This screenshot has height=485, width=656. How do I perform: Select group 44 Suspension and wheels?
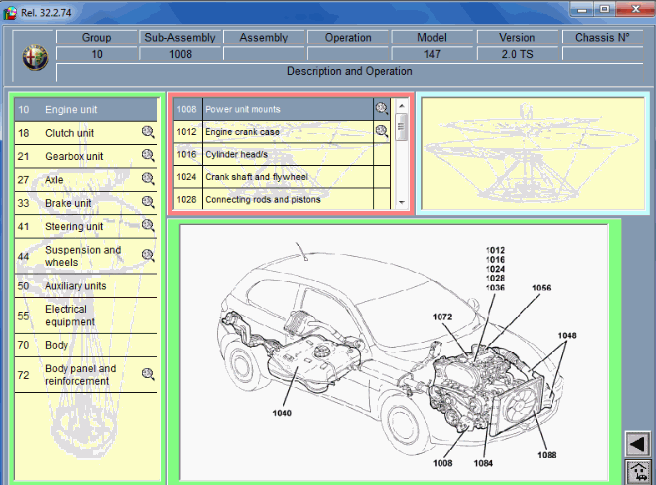point(86,256)
